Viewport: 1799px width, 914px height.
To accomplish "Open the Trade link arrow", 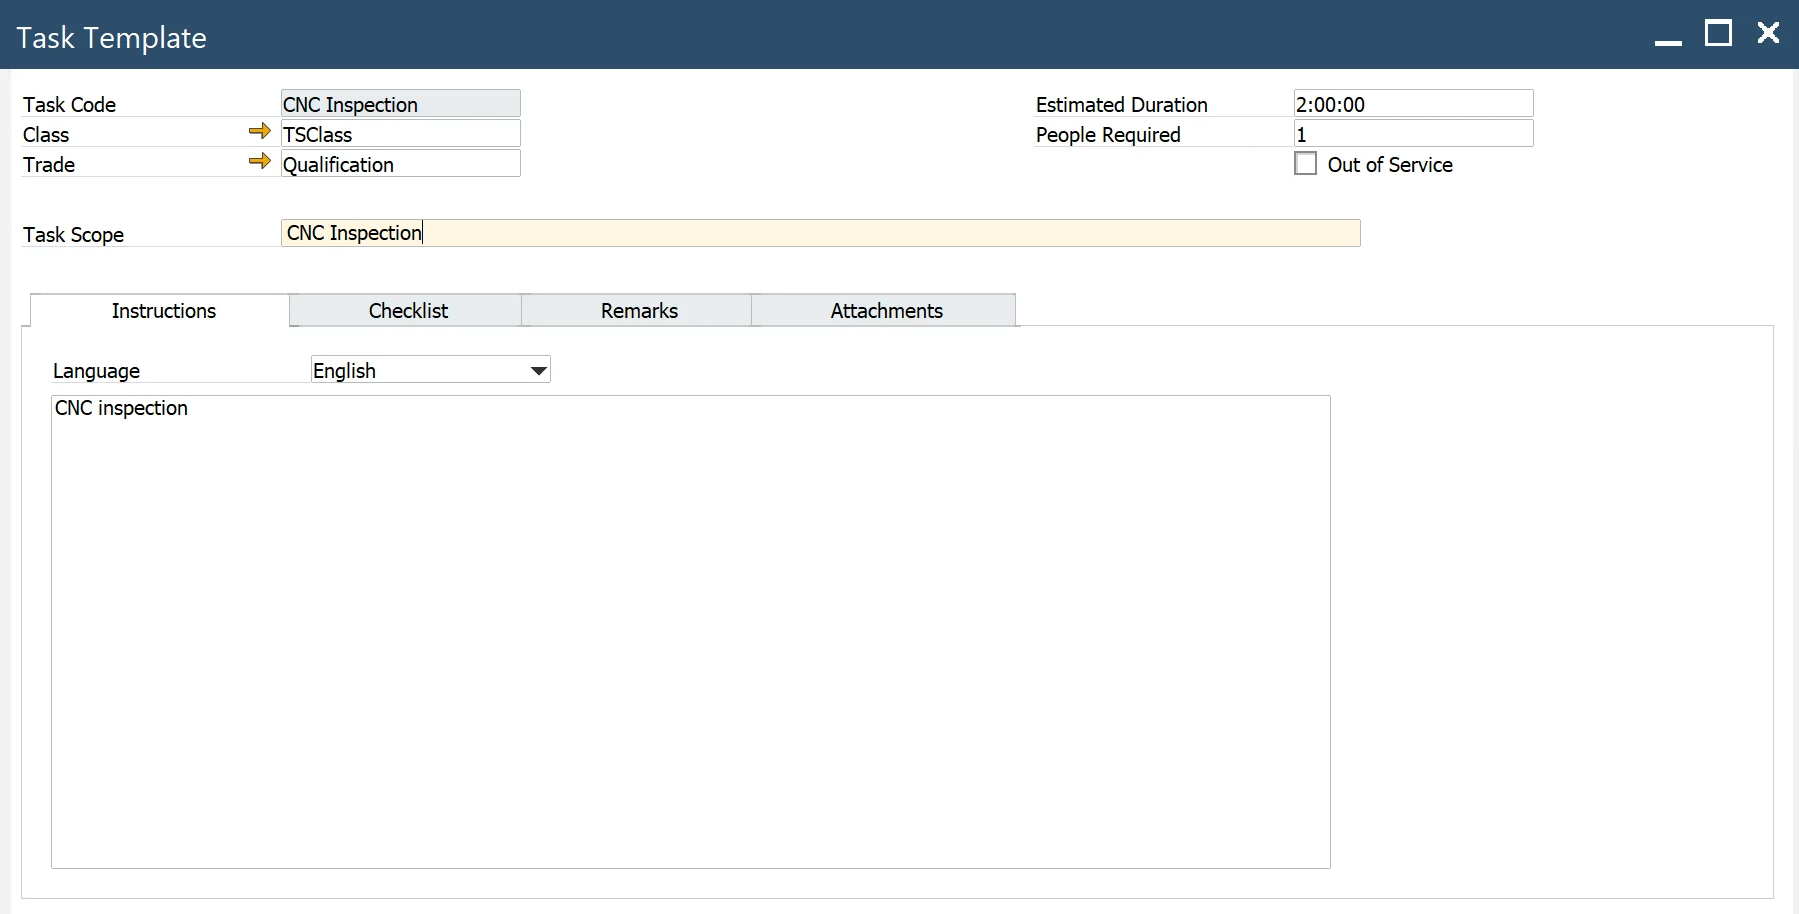I will (x=259, y=162).
